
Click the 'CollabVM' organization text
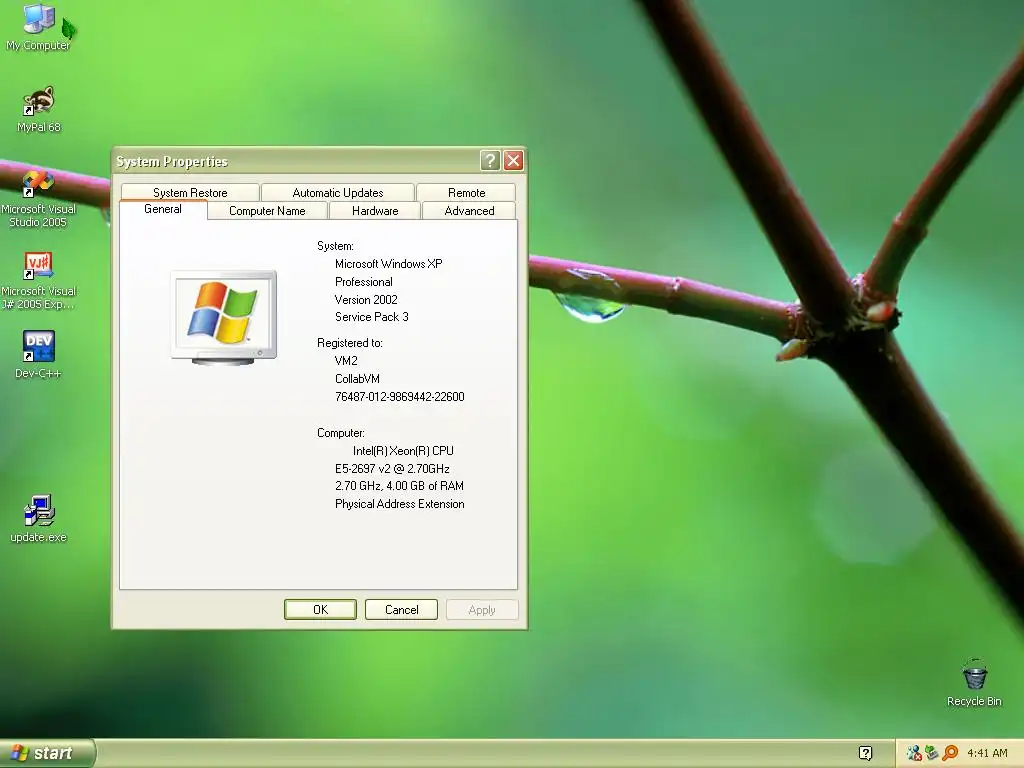(357, 379)
